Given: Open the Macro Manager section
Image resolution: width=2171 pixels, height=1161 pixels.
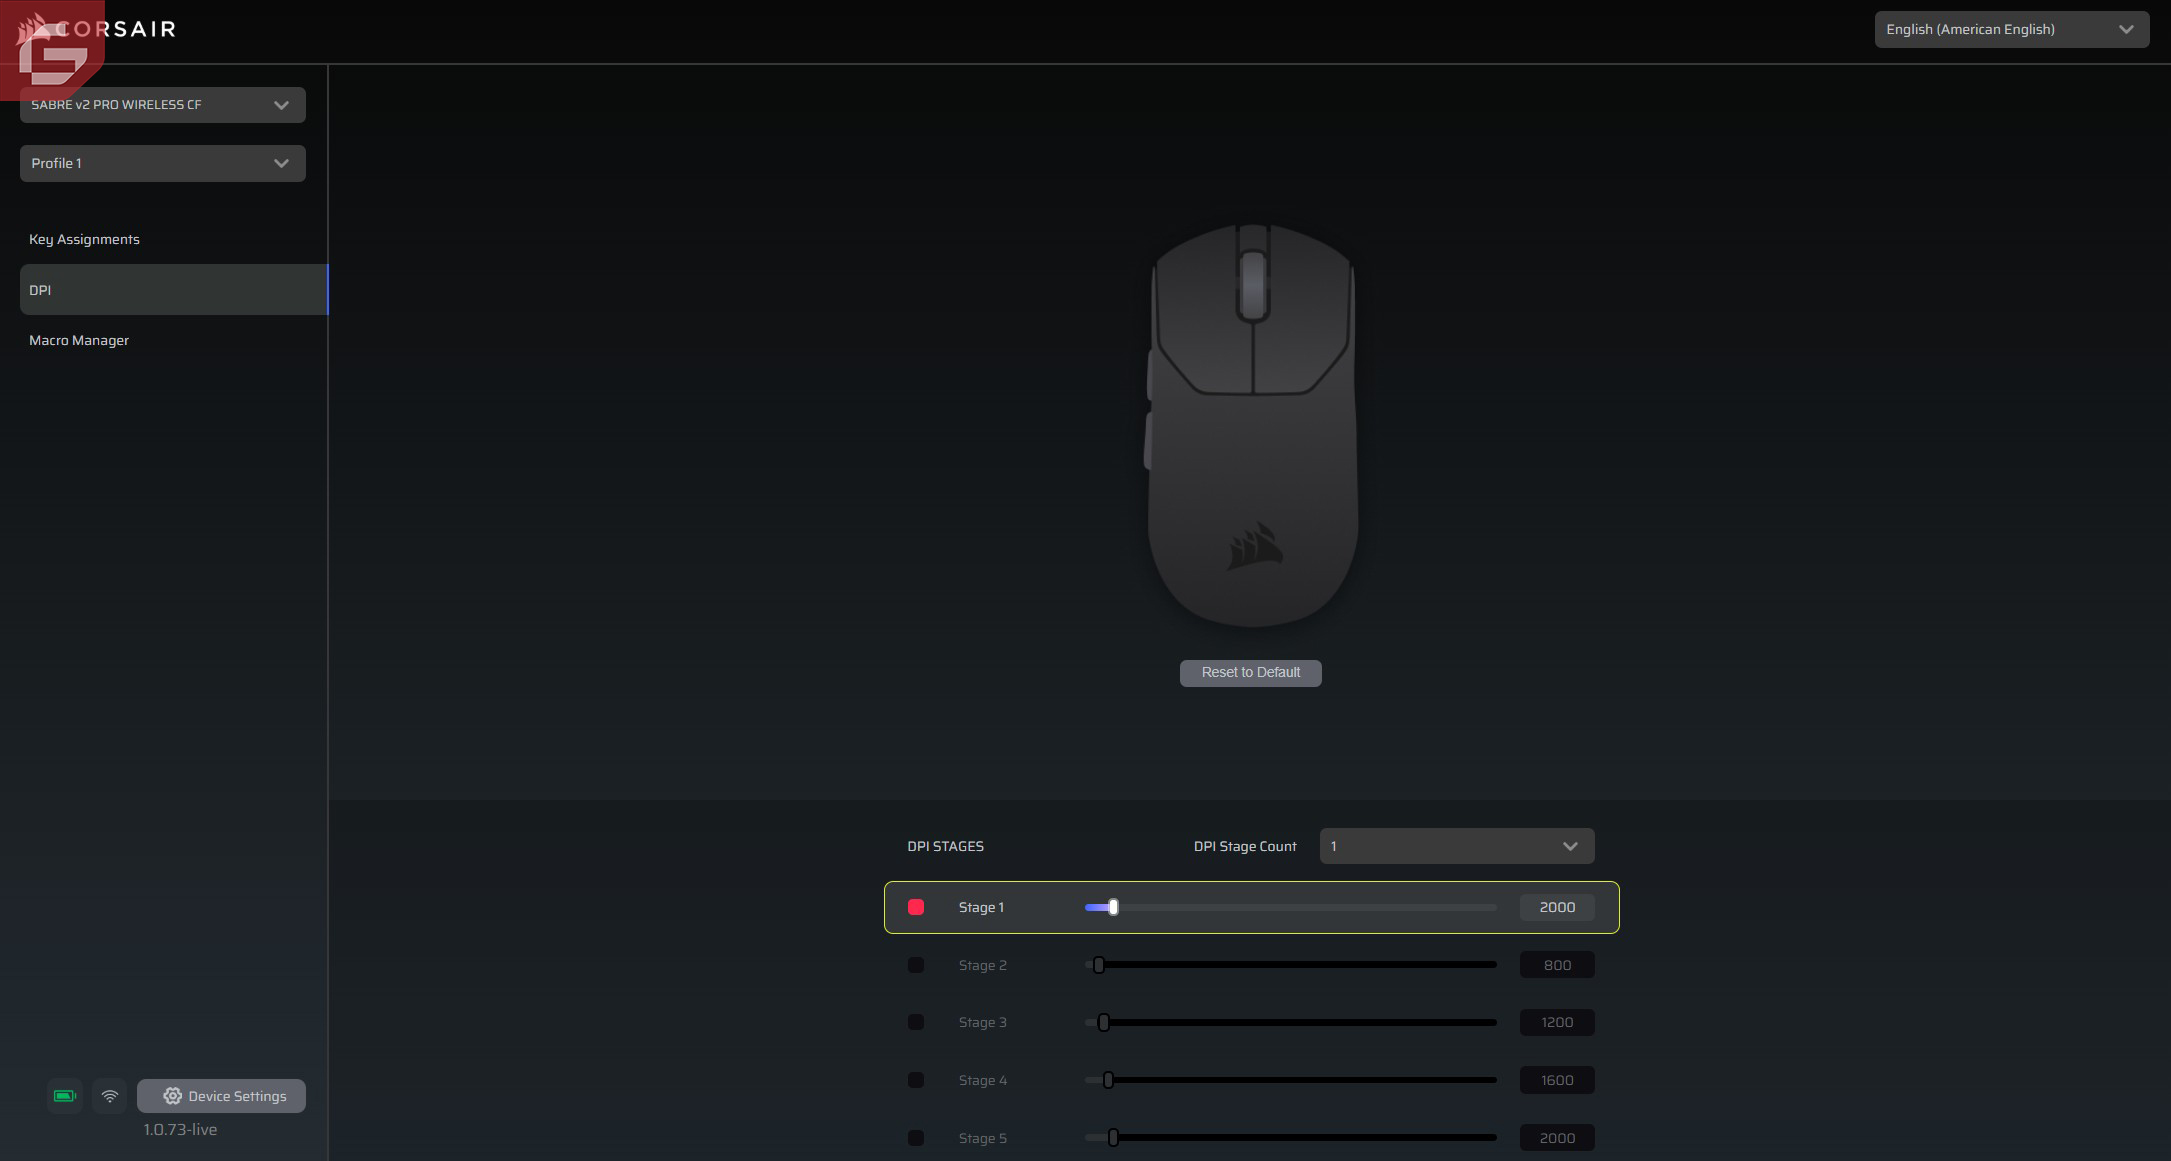Looking at the screenshot, I should (x=79, y=340).
